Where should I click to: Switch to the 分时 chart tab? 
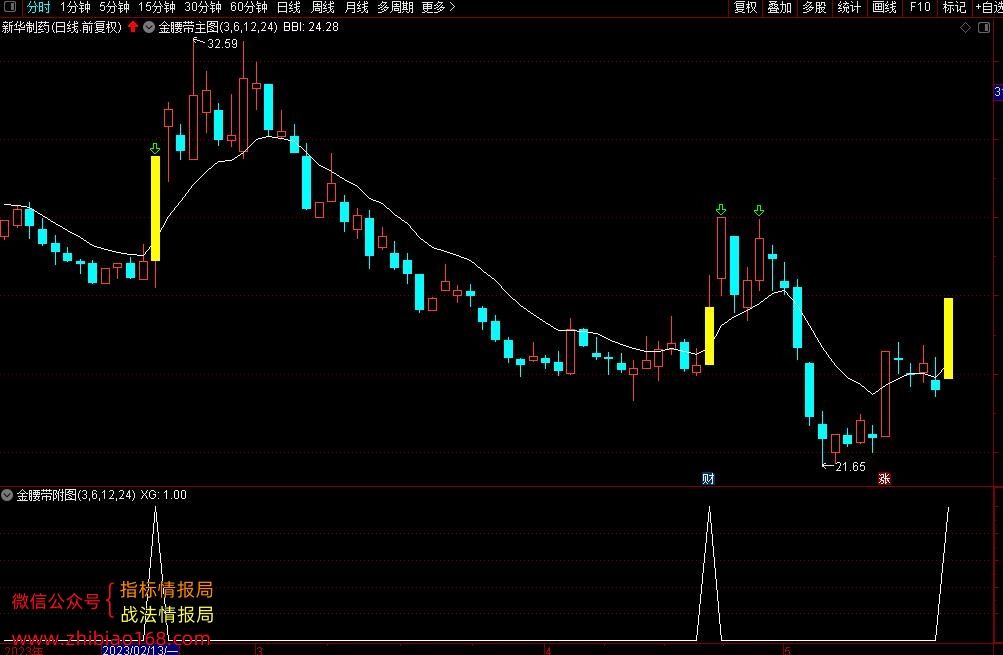38,8
